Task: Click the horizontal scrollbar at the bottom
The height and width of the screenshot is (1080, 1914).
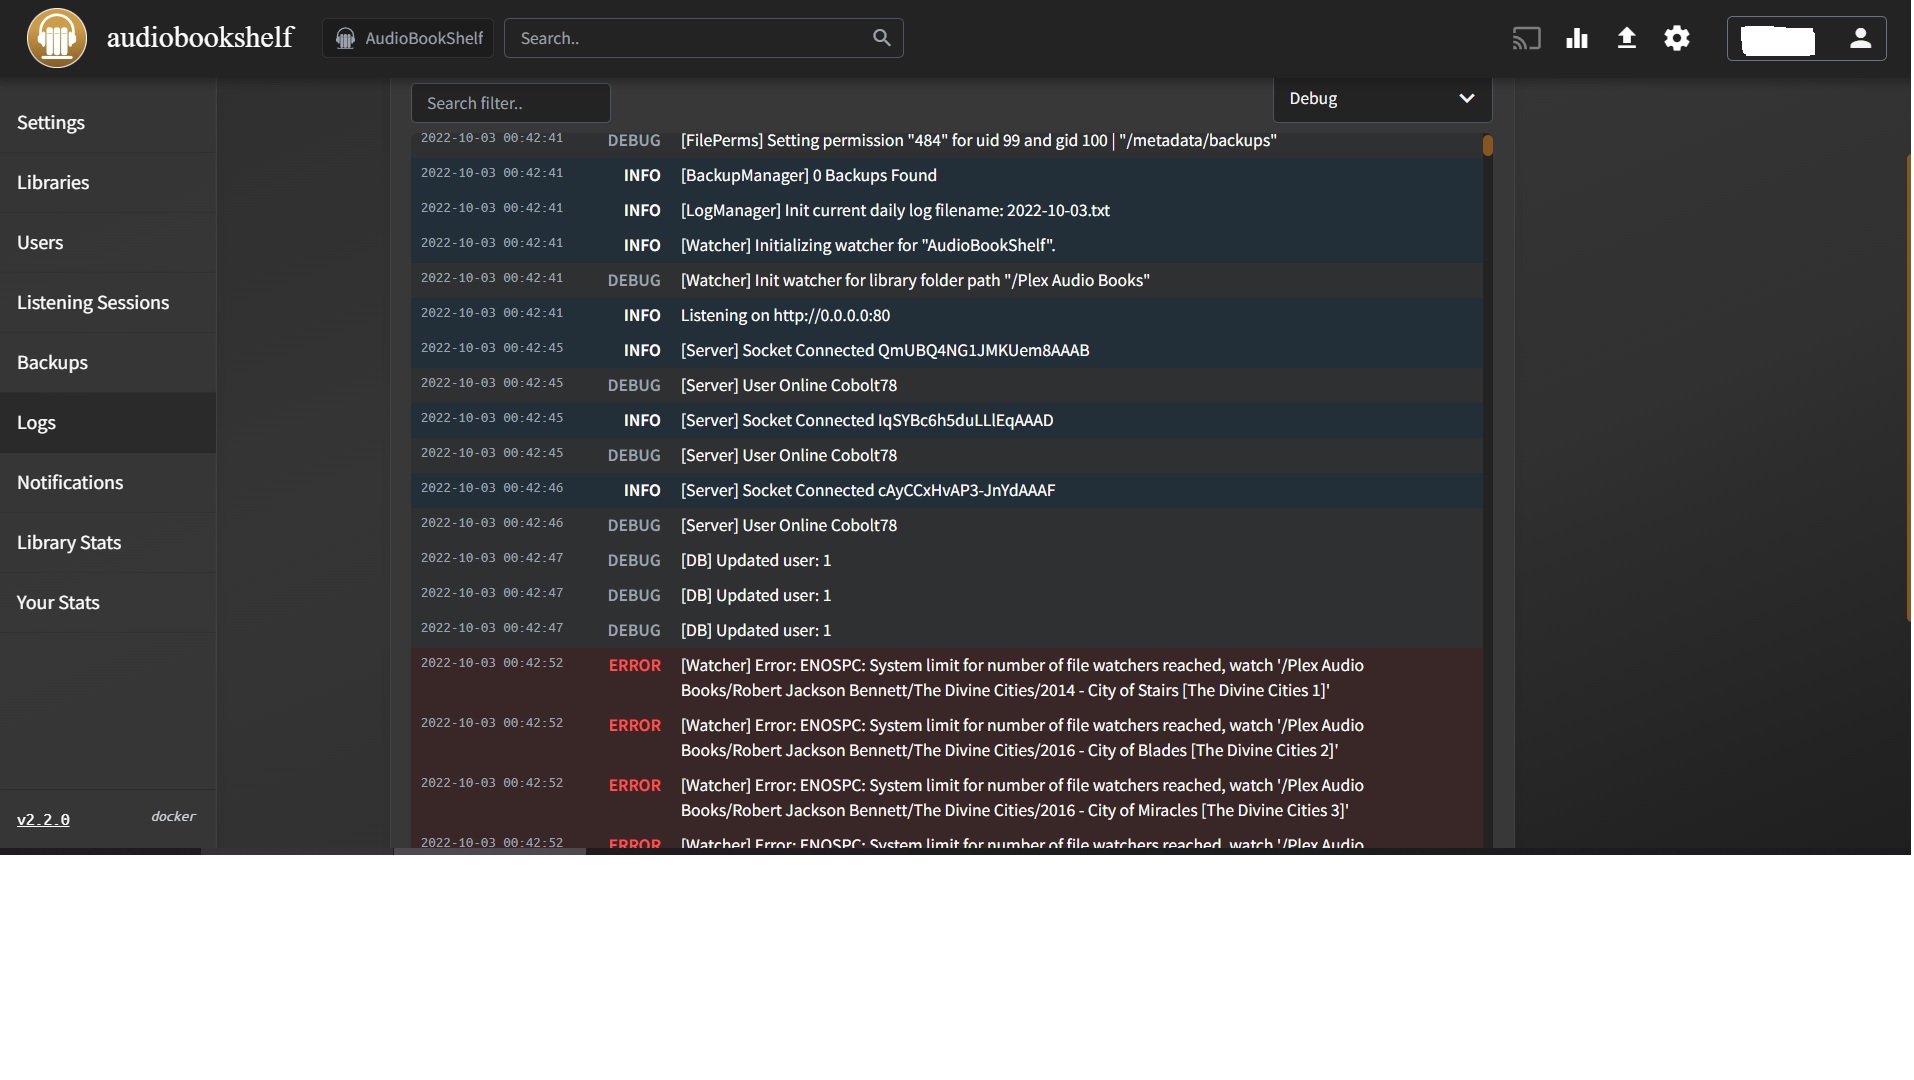Action: tap(490, 852)
